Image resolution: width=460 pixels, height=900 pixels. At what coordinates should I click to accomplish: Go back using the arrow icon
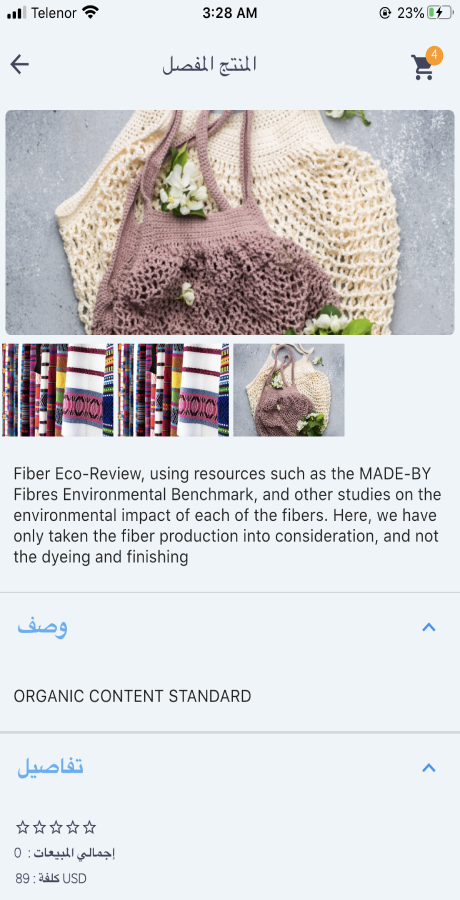point(20,64)
